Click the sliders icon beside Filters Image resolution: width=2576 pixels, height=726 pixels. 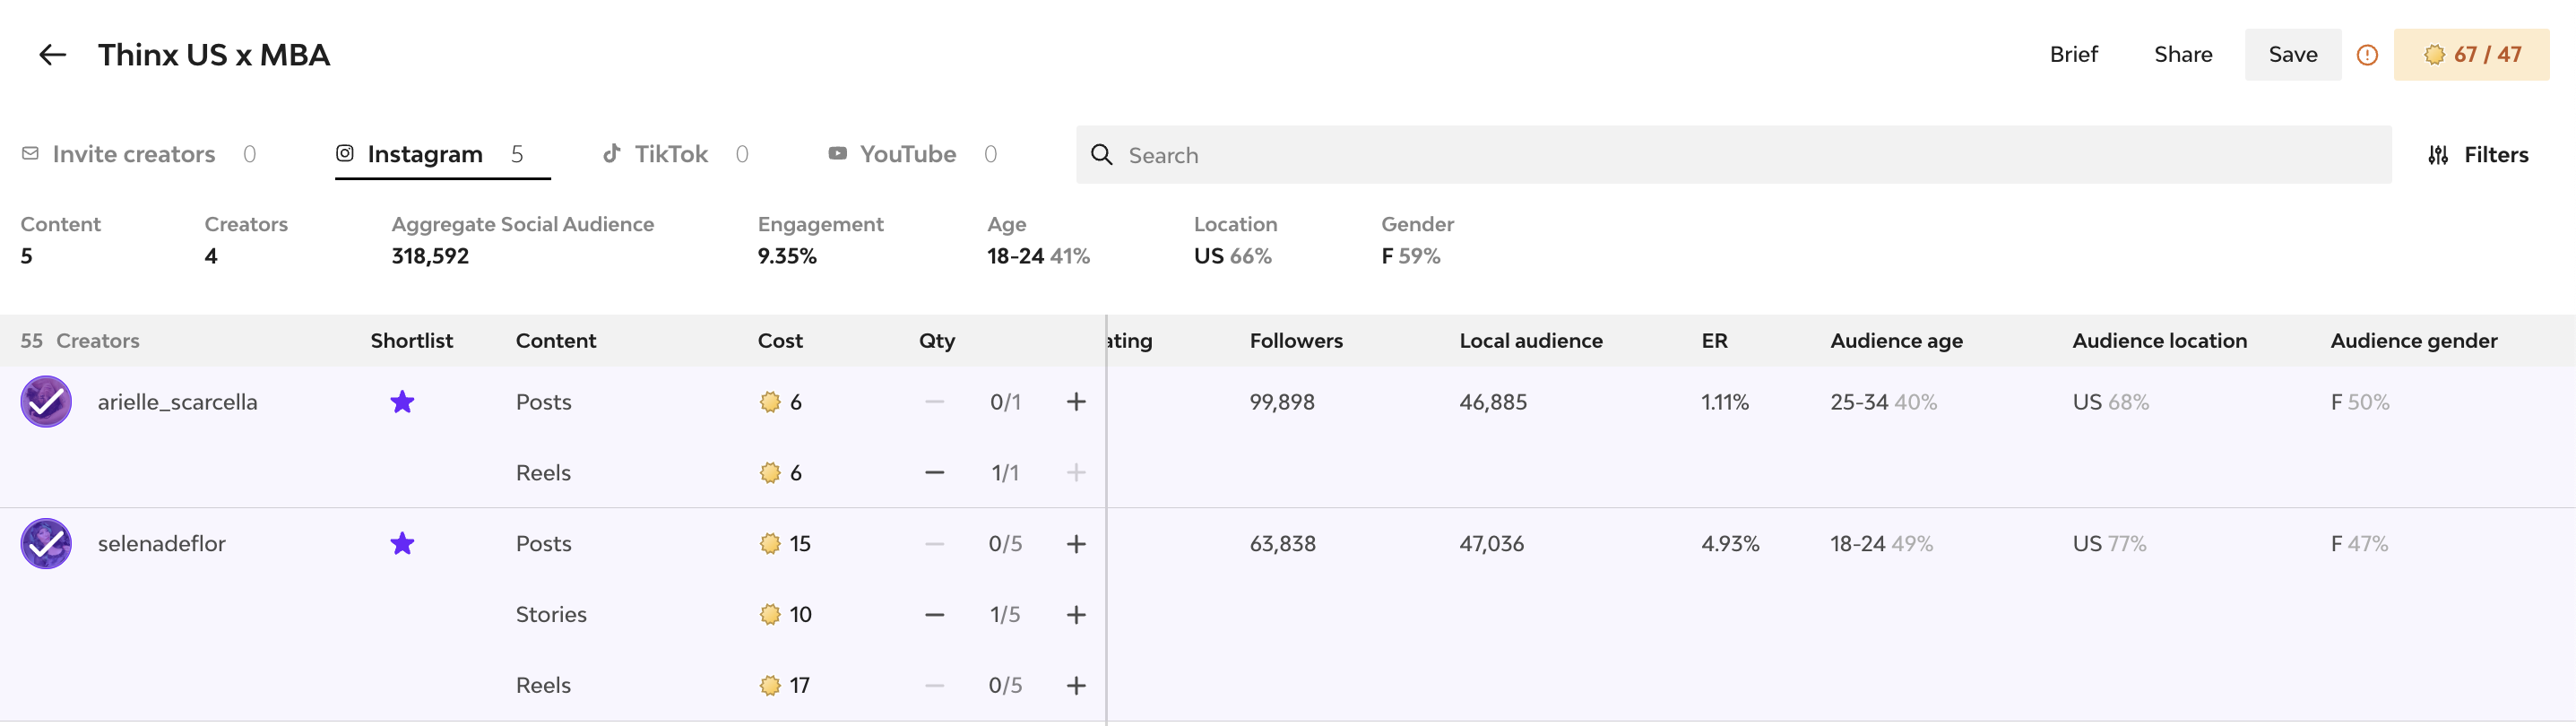[x=2438, y=155]
